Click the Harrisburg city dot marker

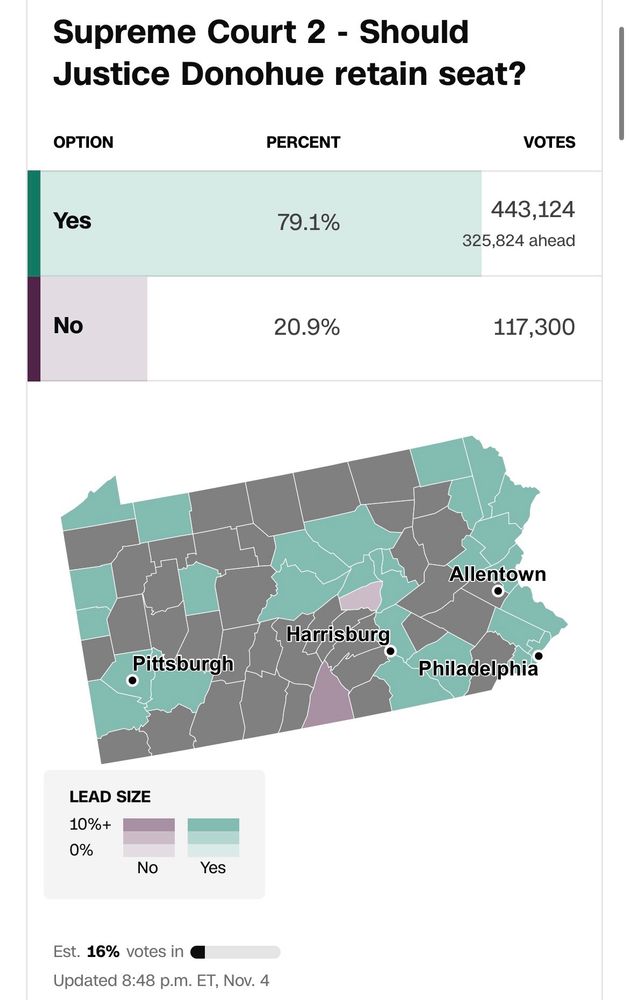(391, 651)
